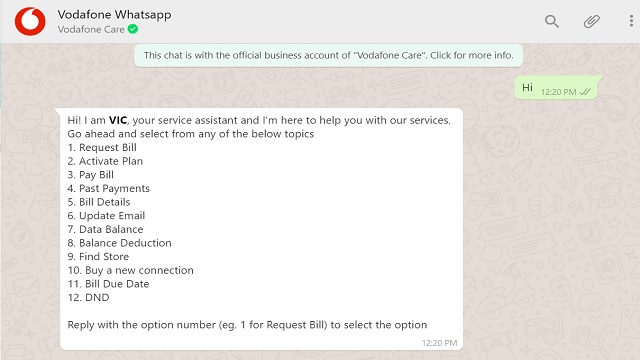The image size is (640, 360).
Task: Click the official business account notice
Action: pos(329,56)
